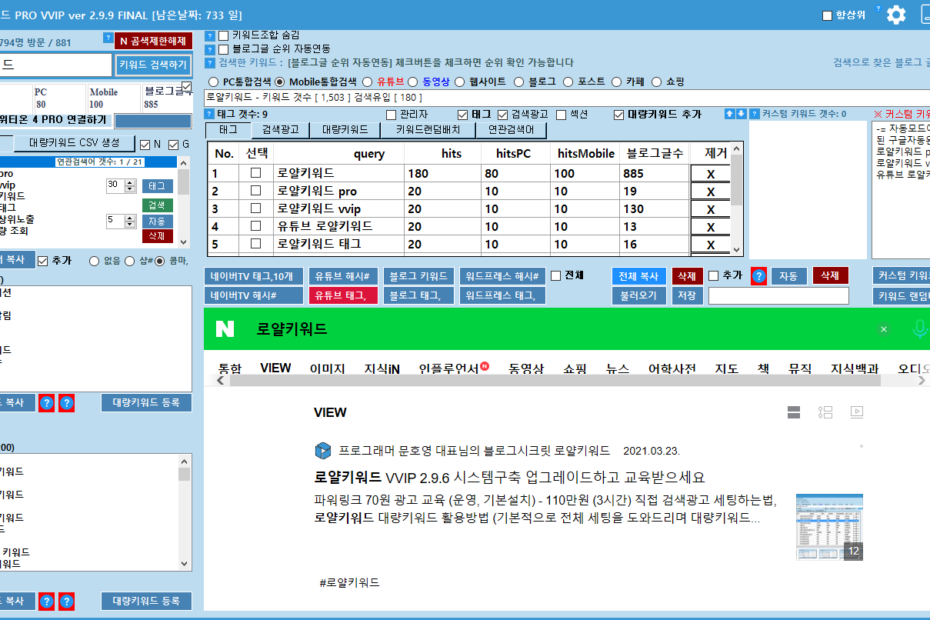The width and height of the screenshot is (930, 620).
Task: Click help icon next to 블로그글 순위 자동연동
Action: [210, 49]
